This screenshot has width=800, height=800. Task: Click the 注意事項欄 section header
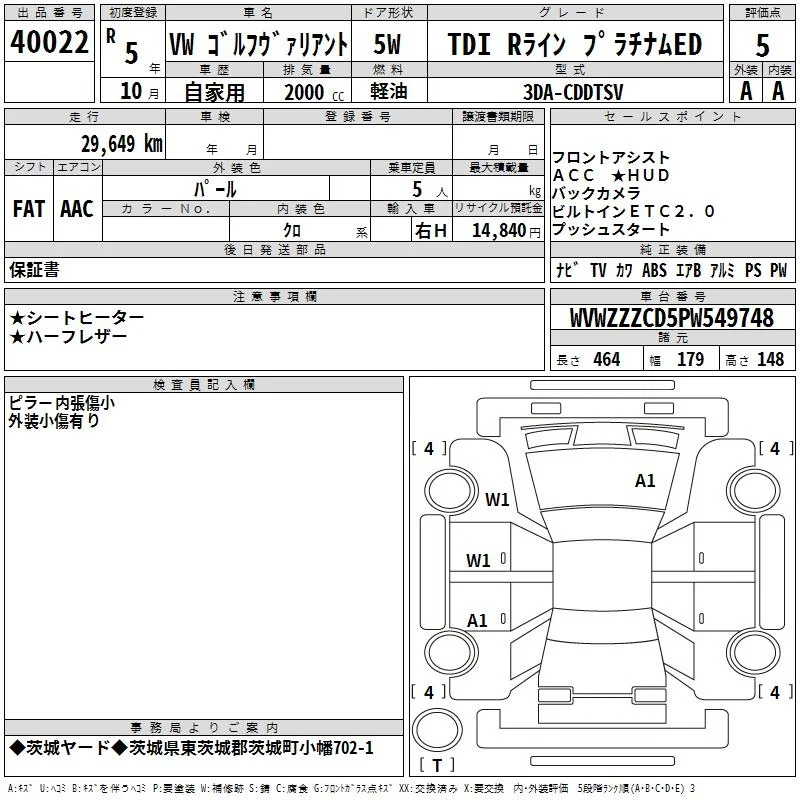[x=274, y=296]
